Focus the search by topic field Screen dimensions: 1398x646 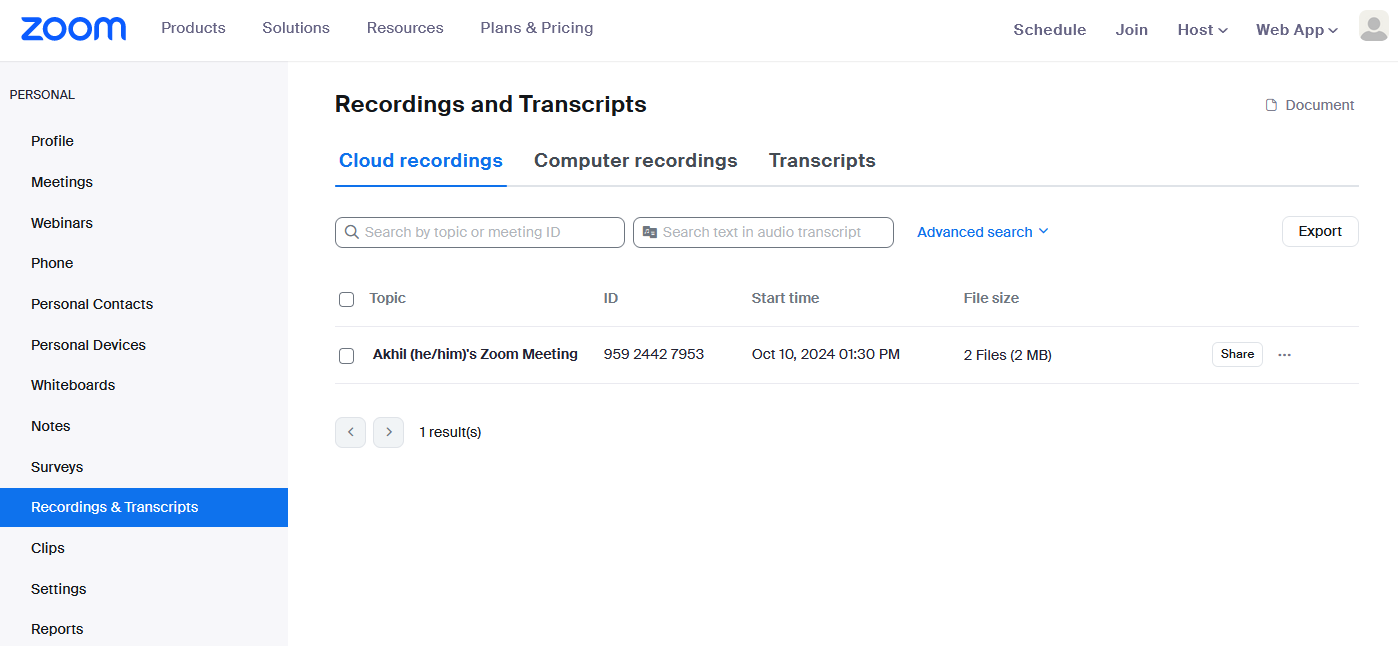pos(480,232)
